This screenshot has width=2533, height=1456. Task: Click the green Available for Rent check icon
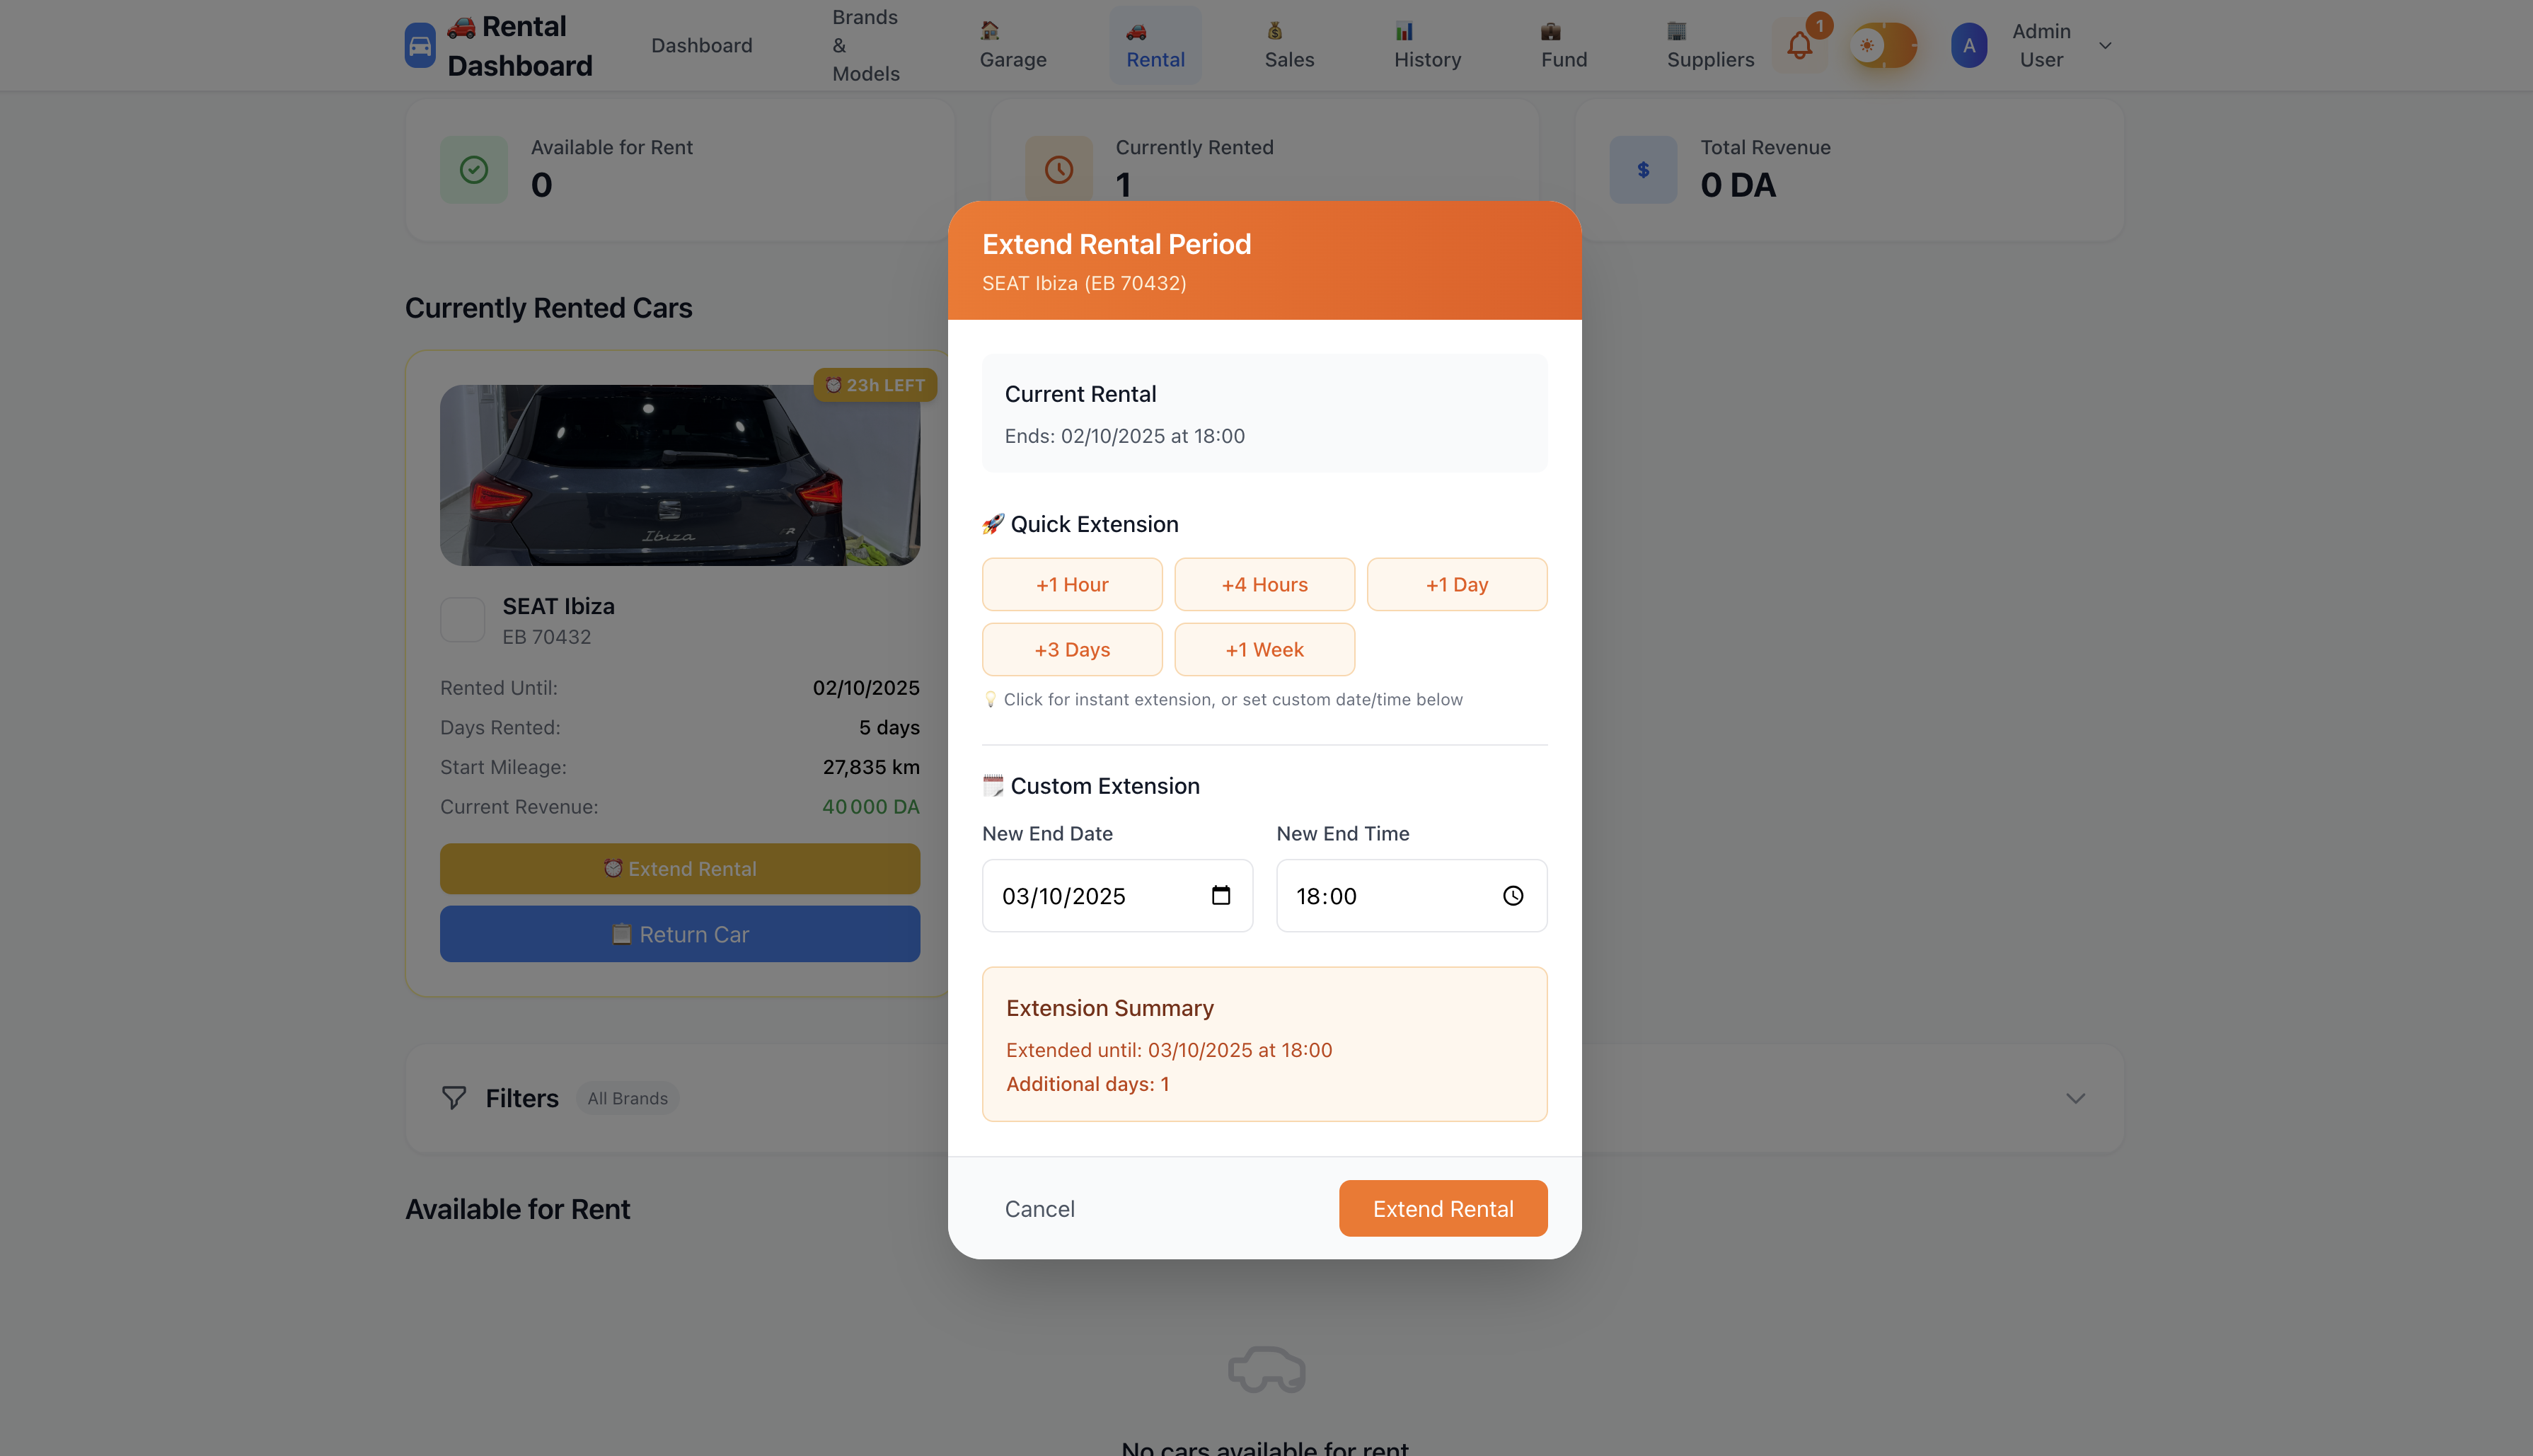pyautogui.click(x=474, y=170)
